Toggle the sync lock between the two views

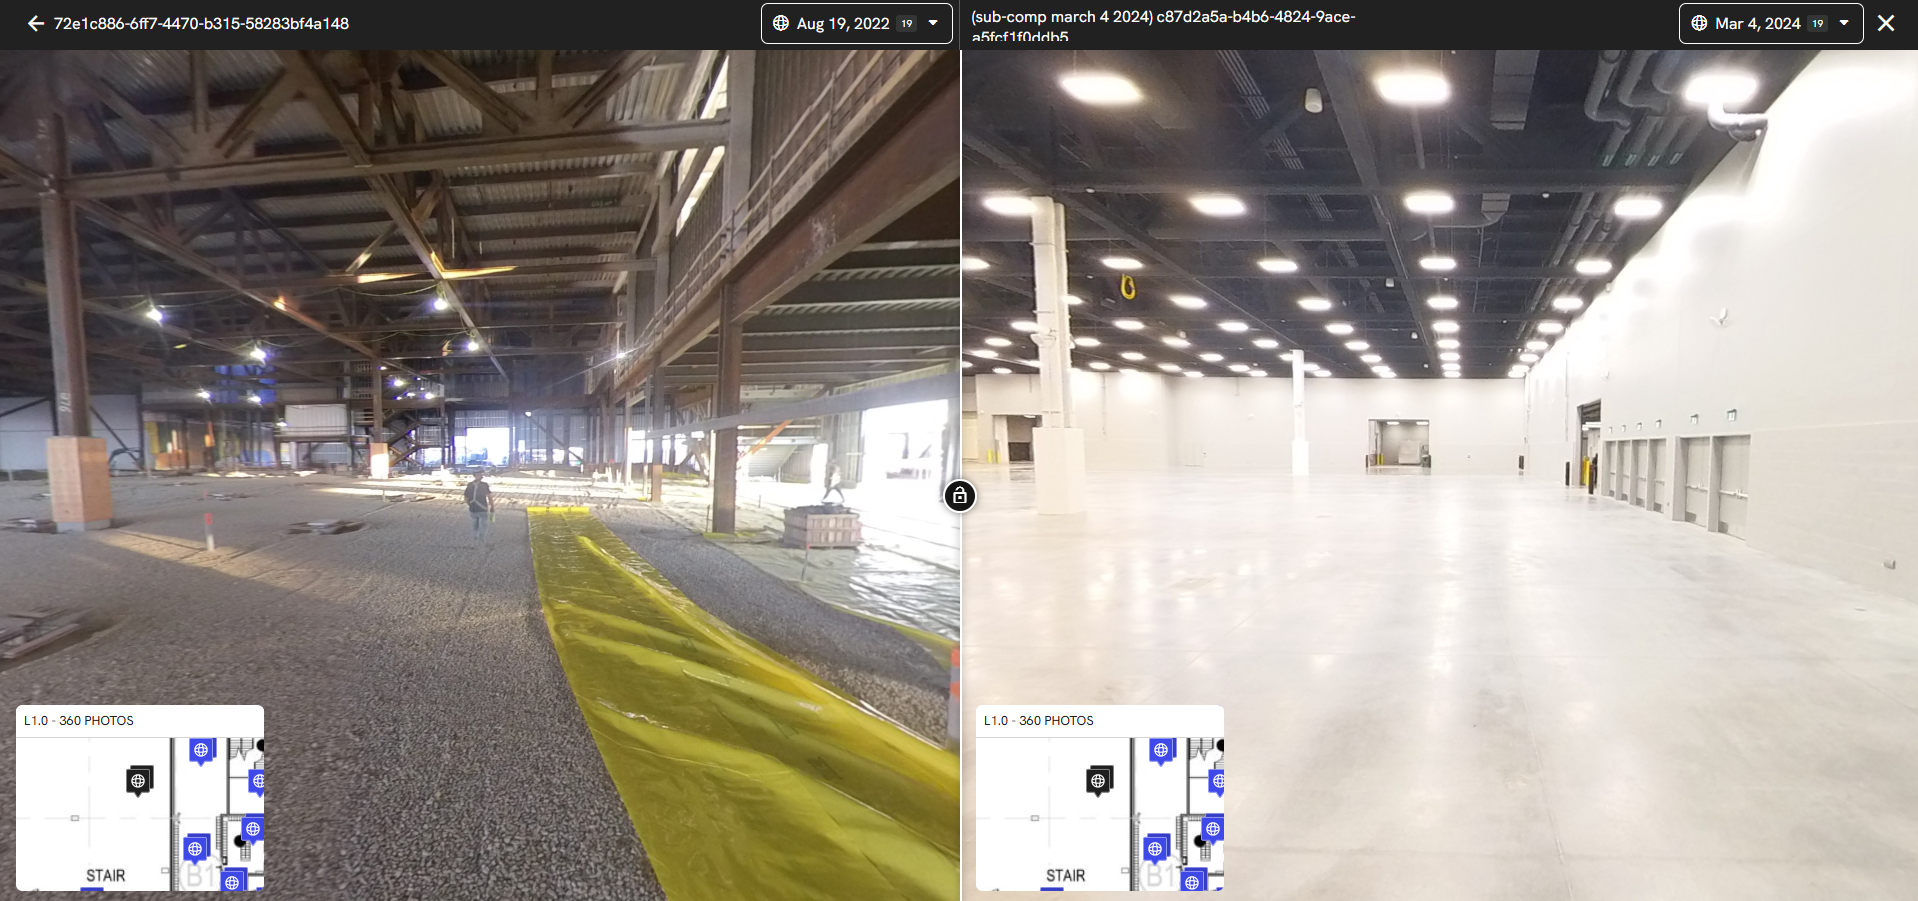point(959,495)
